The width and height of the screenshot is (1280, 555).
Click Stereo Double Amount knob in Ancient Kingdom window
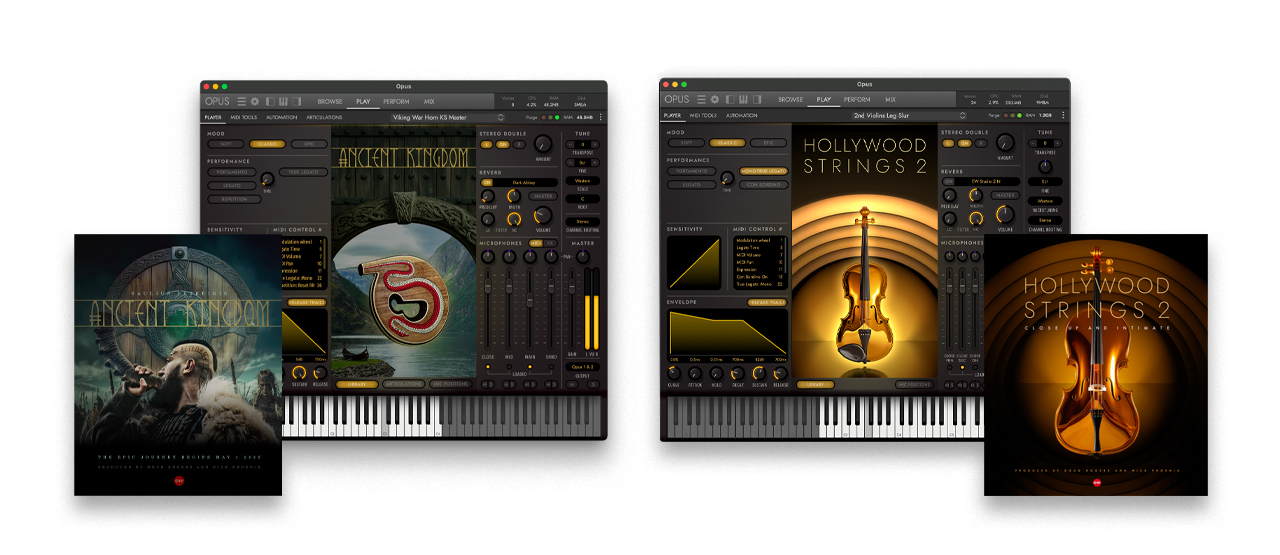point(543,144)
